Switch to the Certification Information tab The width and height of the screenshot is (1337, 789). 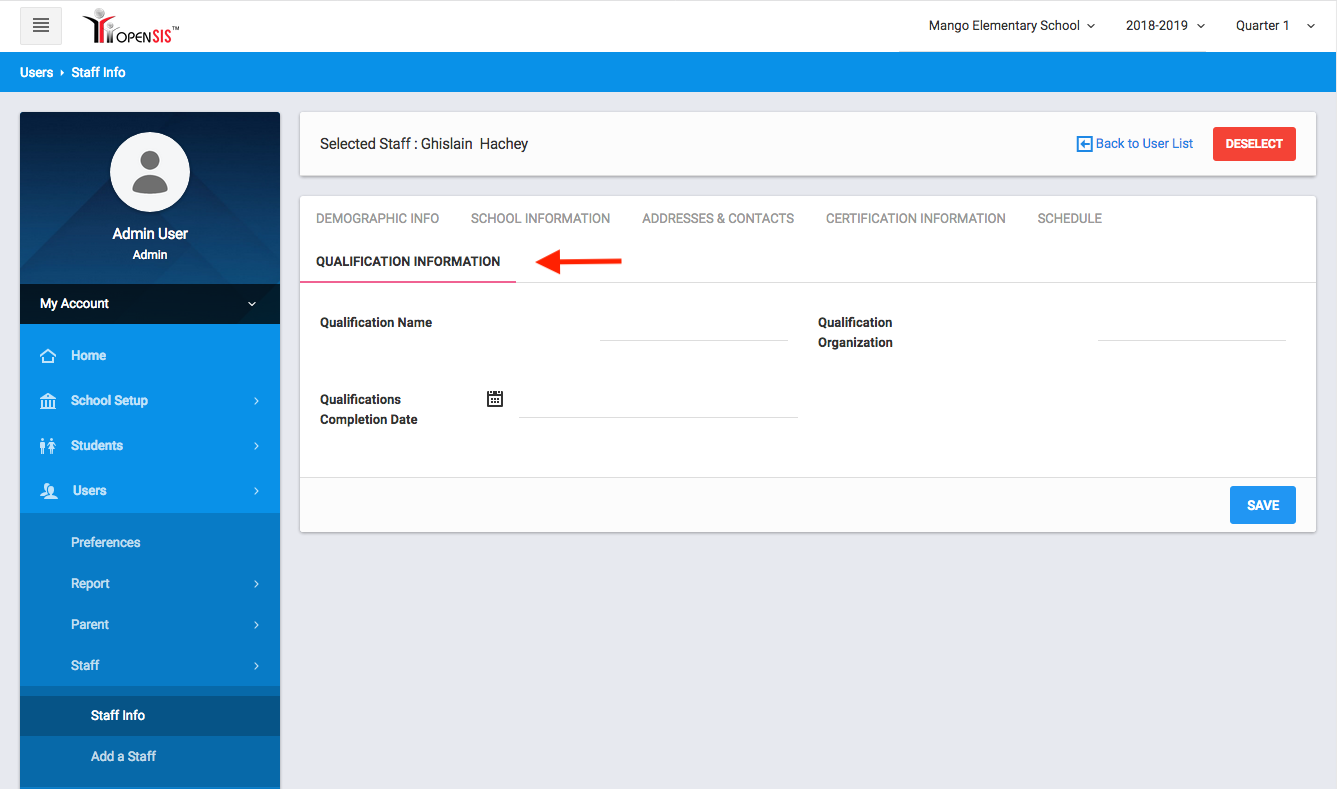[x=915, y=218]
